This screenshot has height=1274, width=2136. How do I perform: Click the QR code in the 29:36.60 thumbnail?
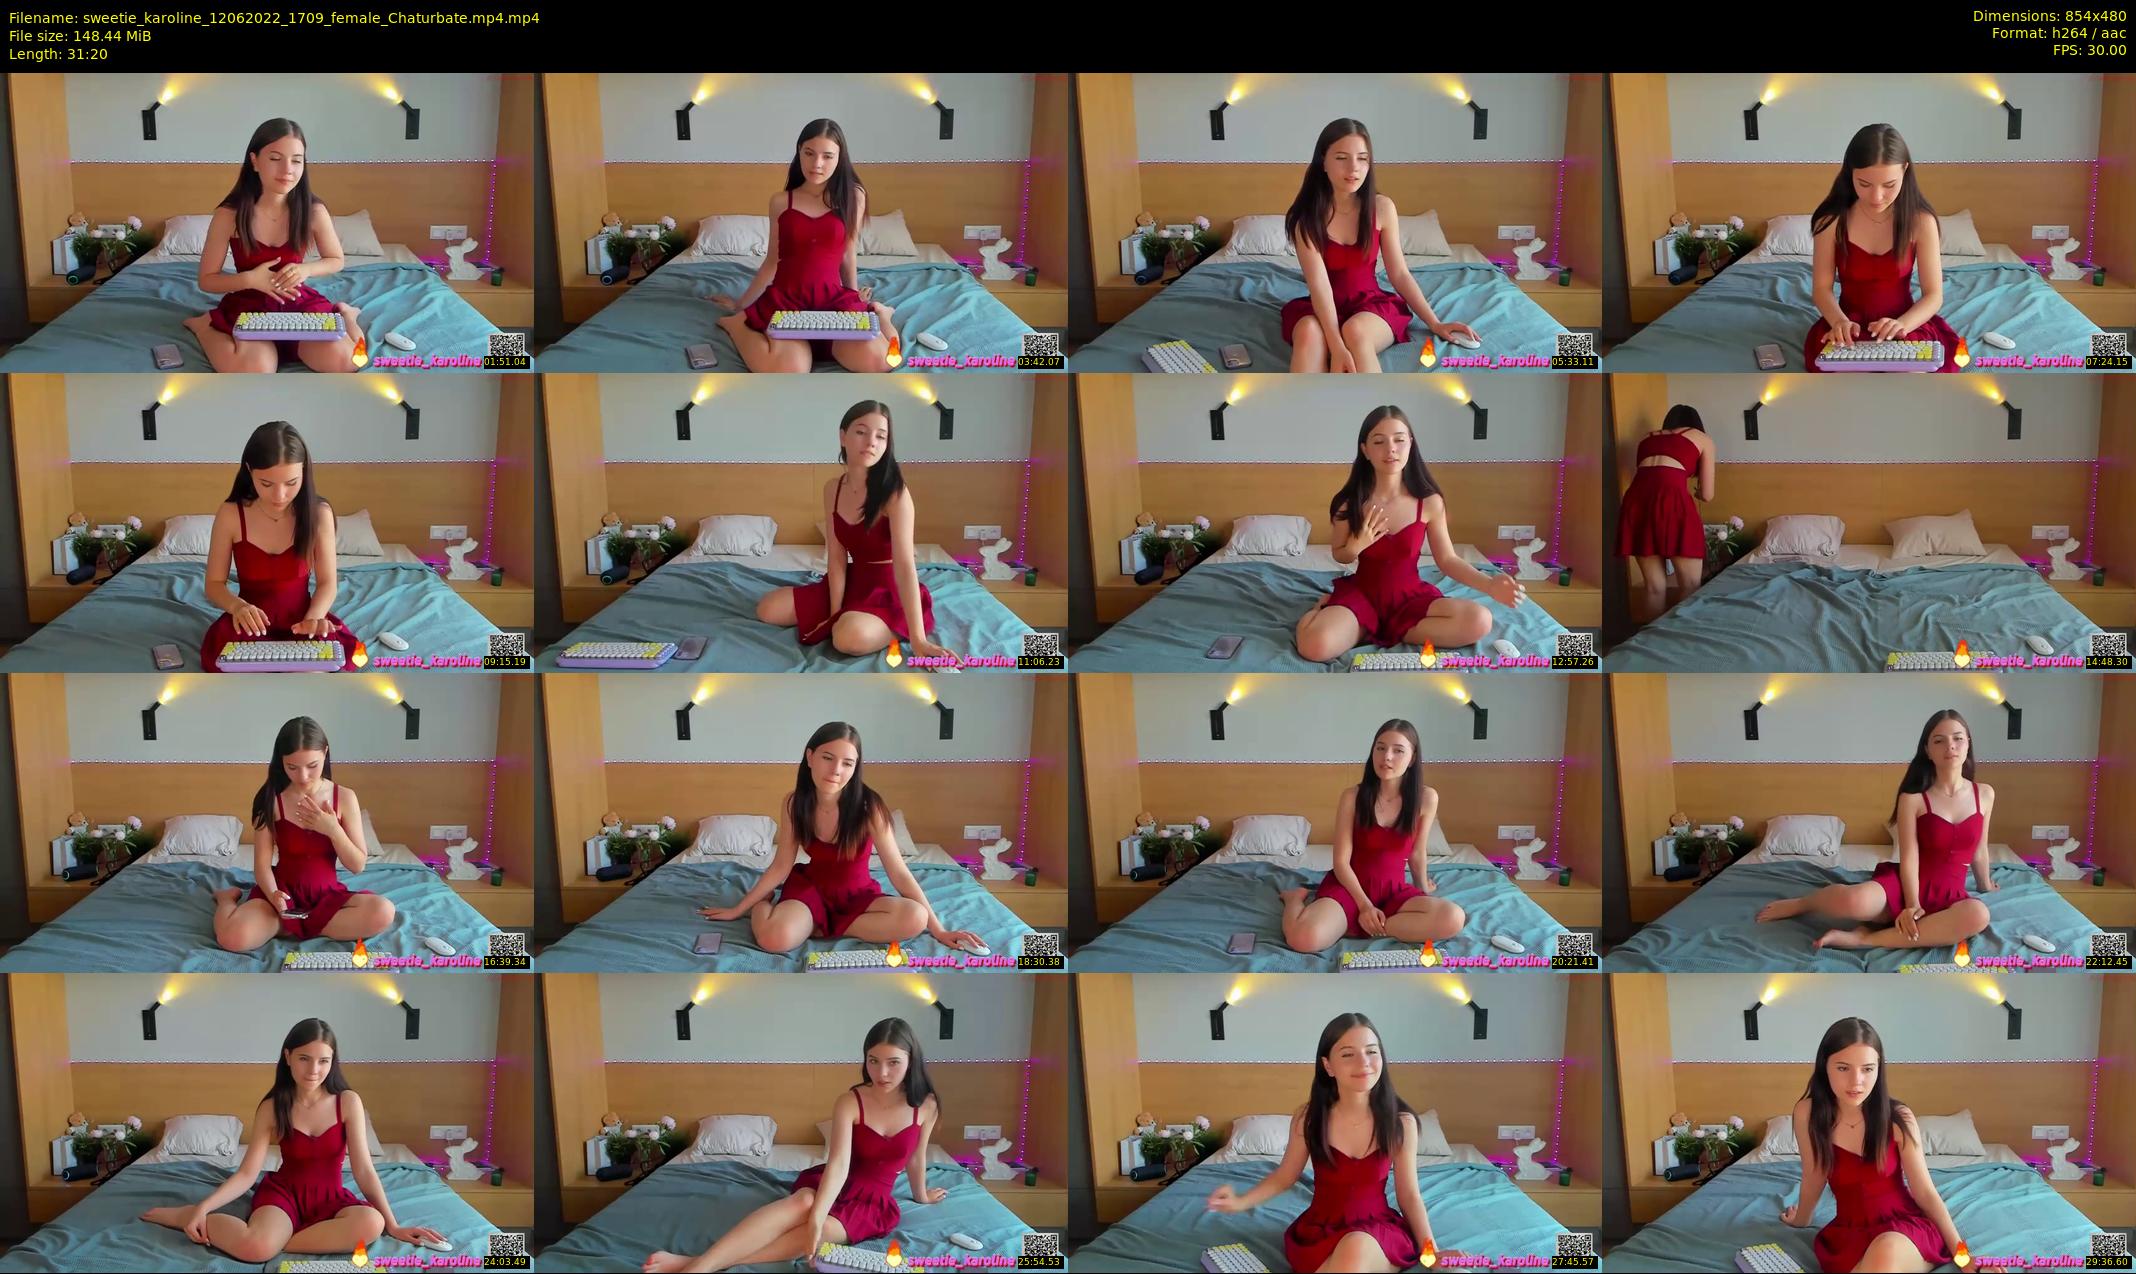click(x=2108, y=1245)
